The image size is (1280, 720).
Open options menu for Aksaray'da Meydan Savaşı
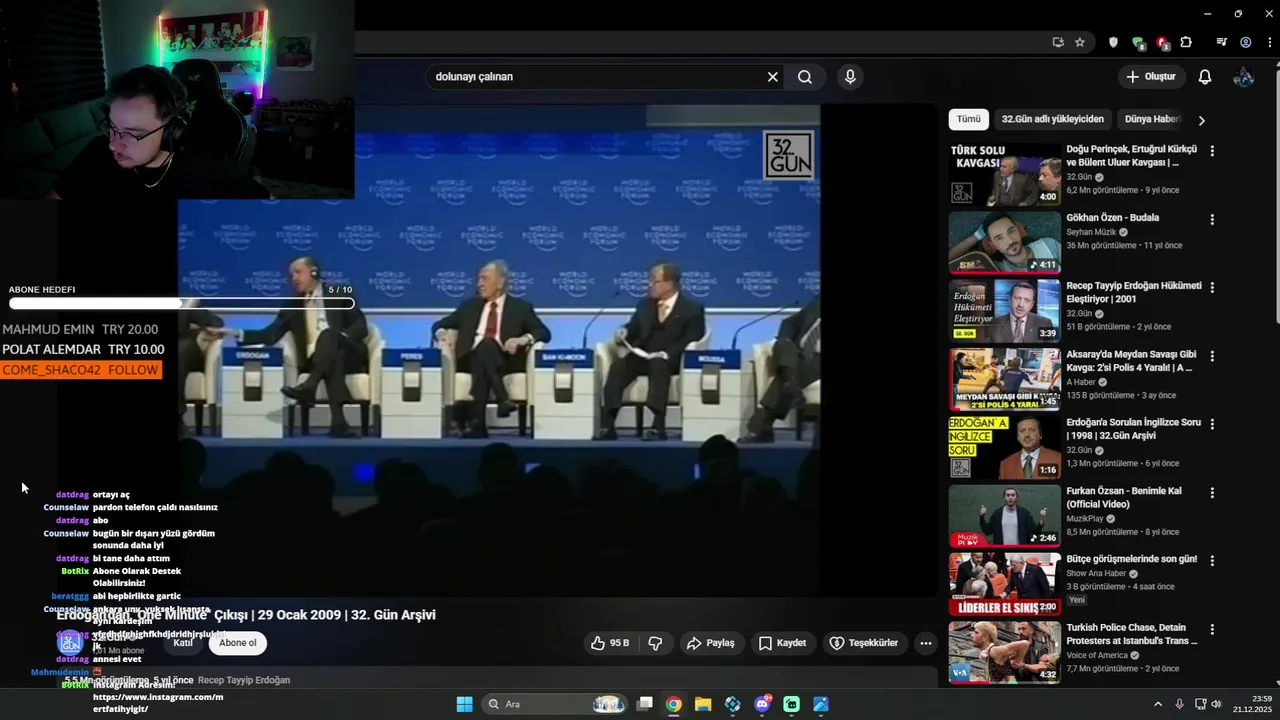(1212, 356)
